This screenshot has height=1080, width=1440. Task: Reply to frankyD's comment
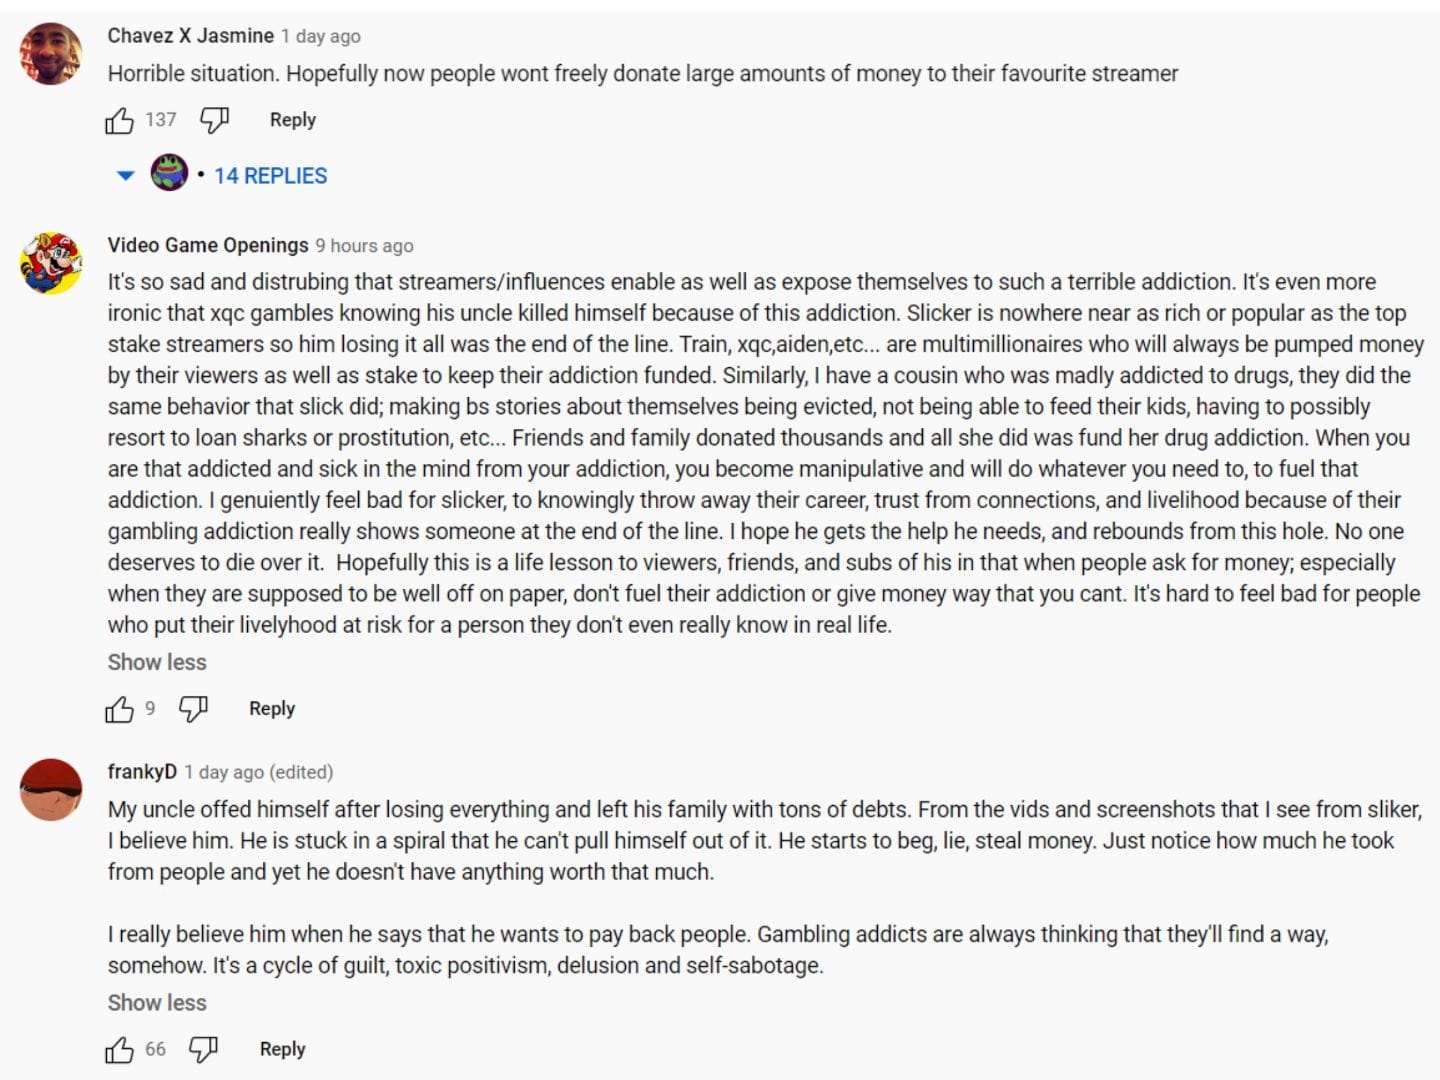click(x=282, y=1049)
